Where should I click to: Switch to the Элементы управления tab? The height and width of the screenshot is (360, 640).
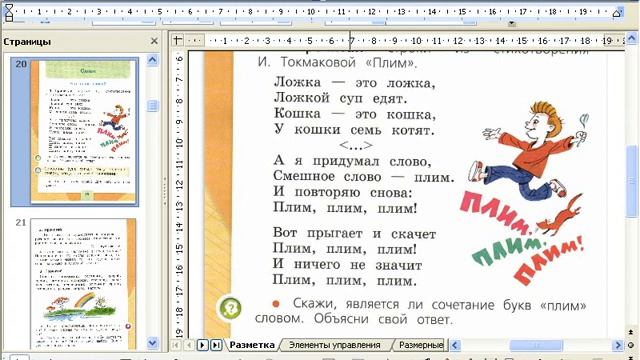pyautogui.click(x=335, y=345)
